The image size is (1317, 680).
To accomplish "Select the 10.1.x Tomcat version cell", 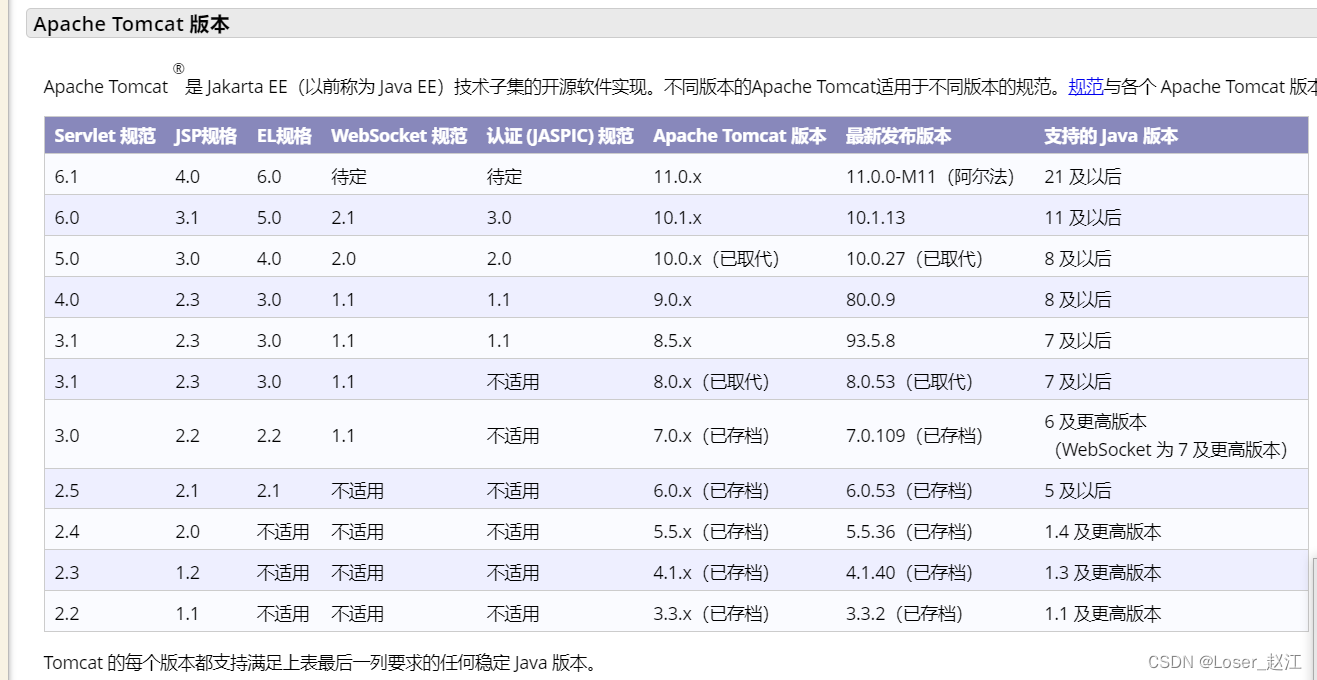I will (x=678, y=218).
